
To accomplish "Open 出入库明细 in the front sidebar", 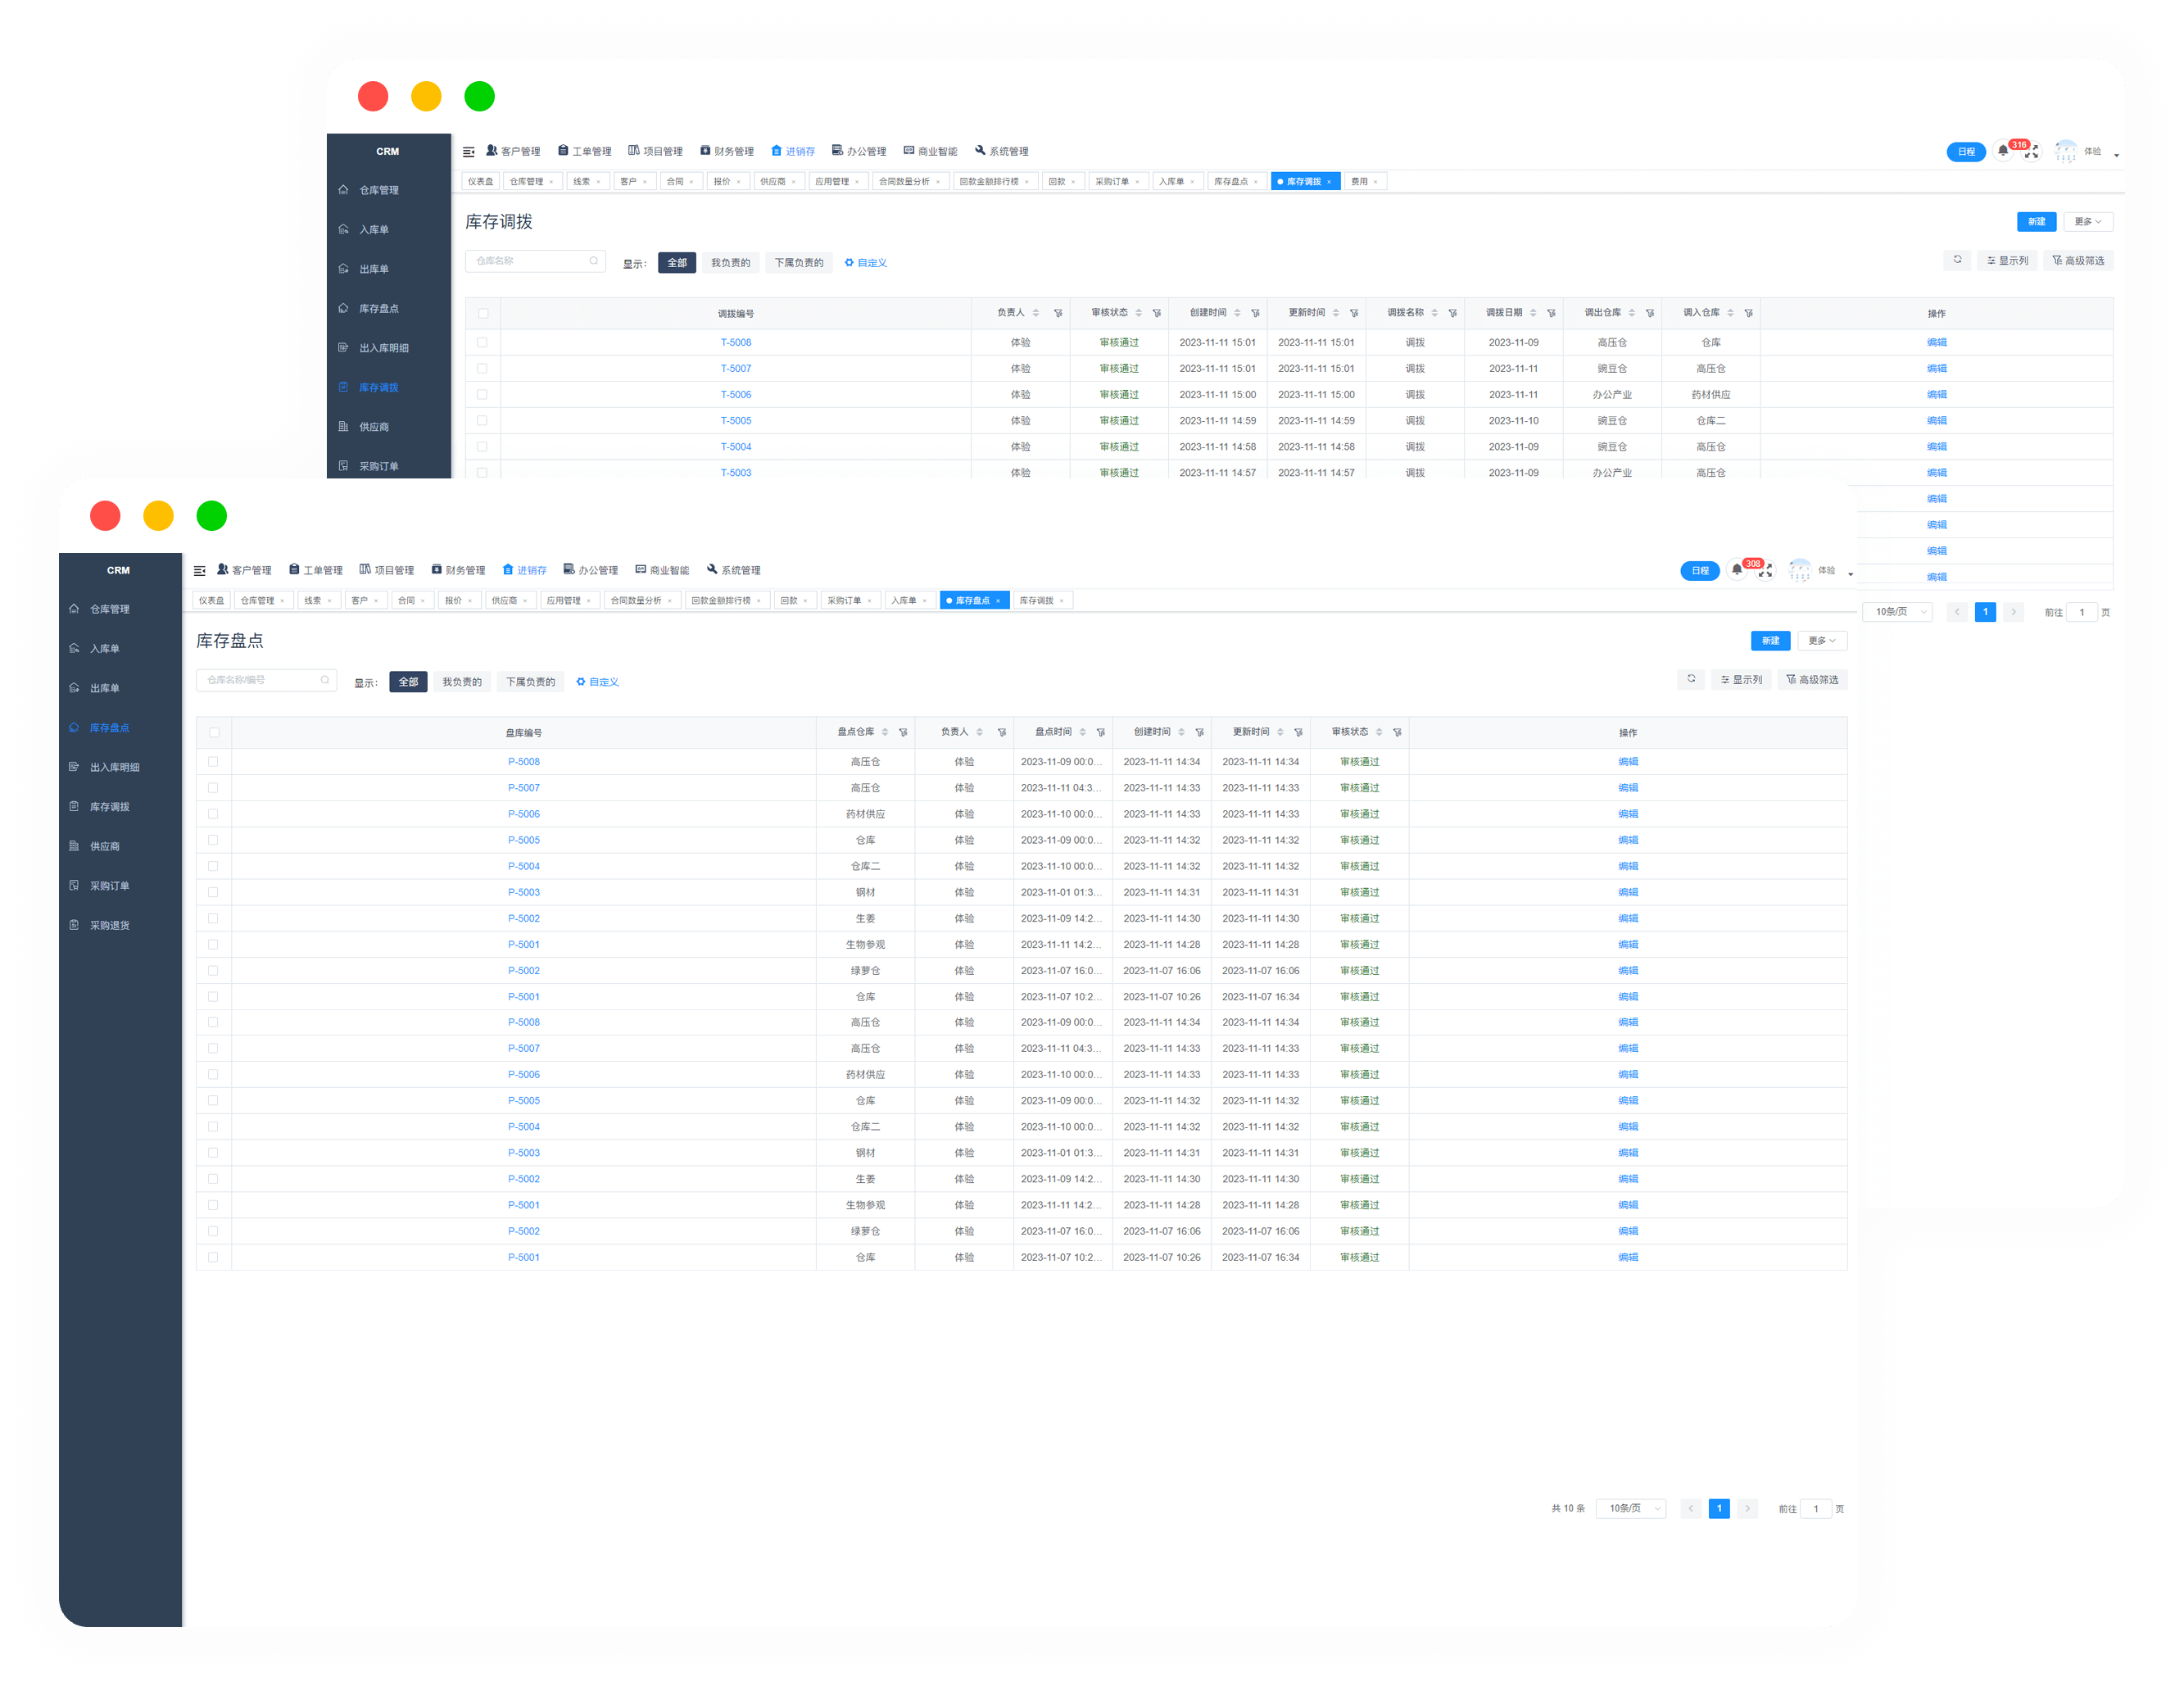I will [x=114, y=767].
